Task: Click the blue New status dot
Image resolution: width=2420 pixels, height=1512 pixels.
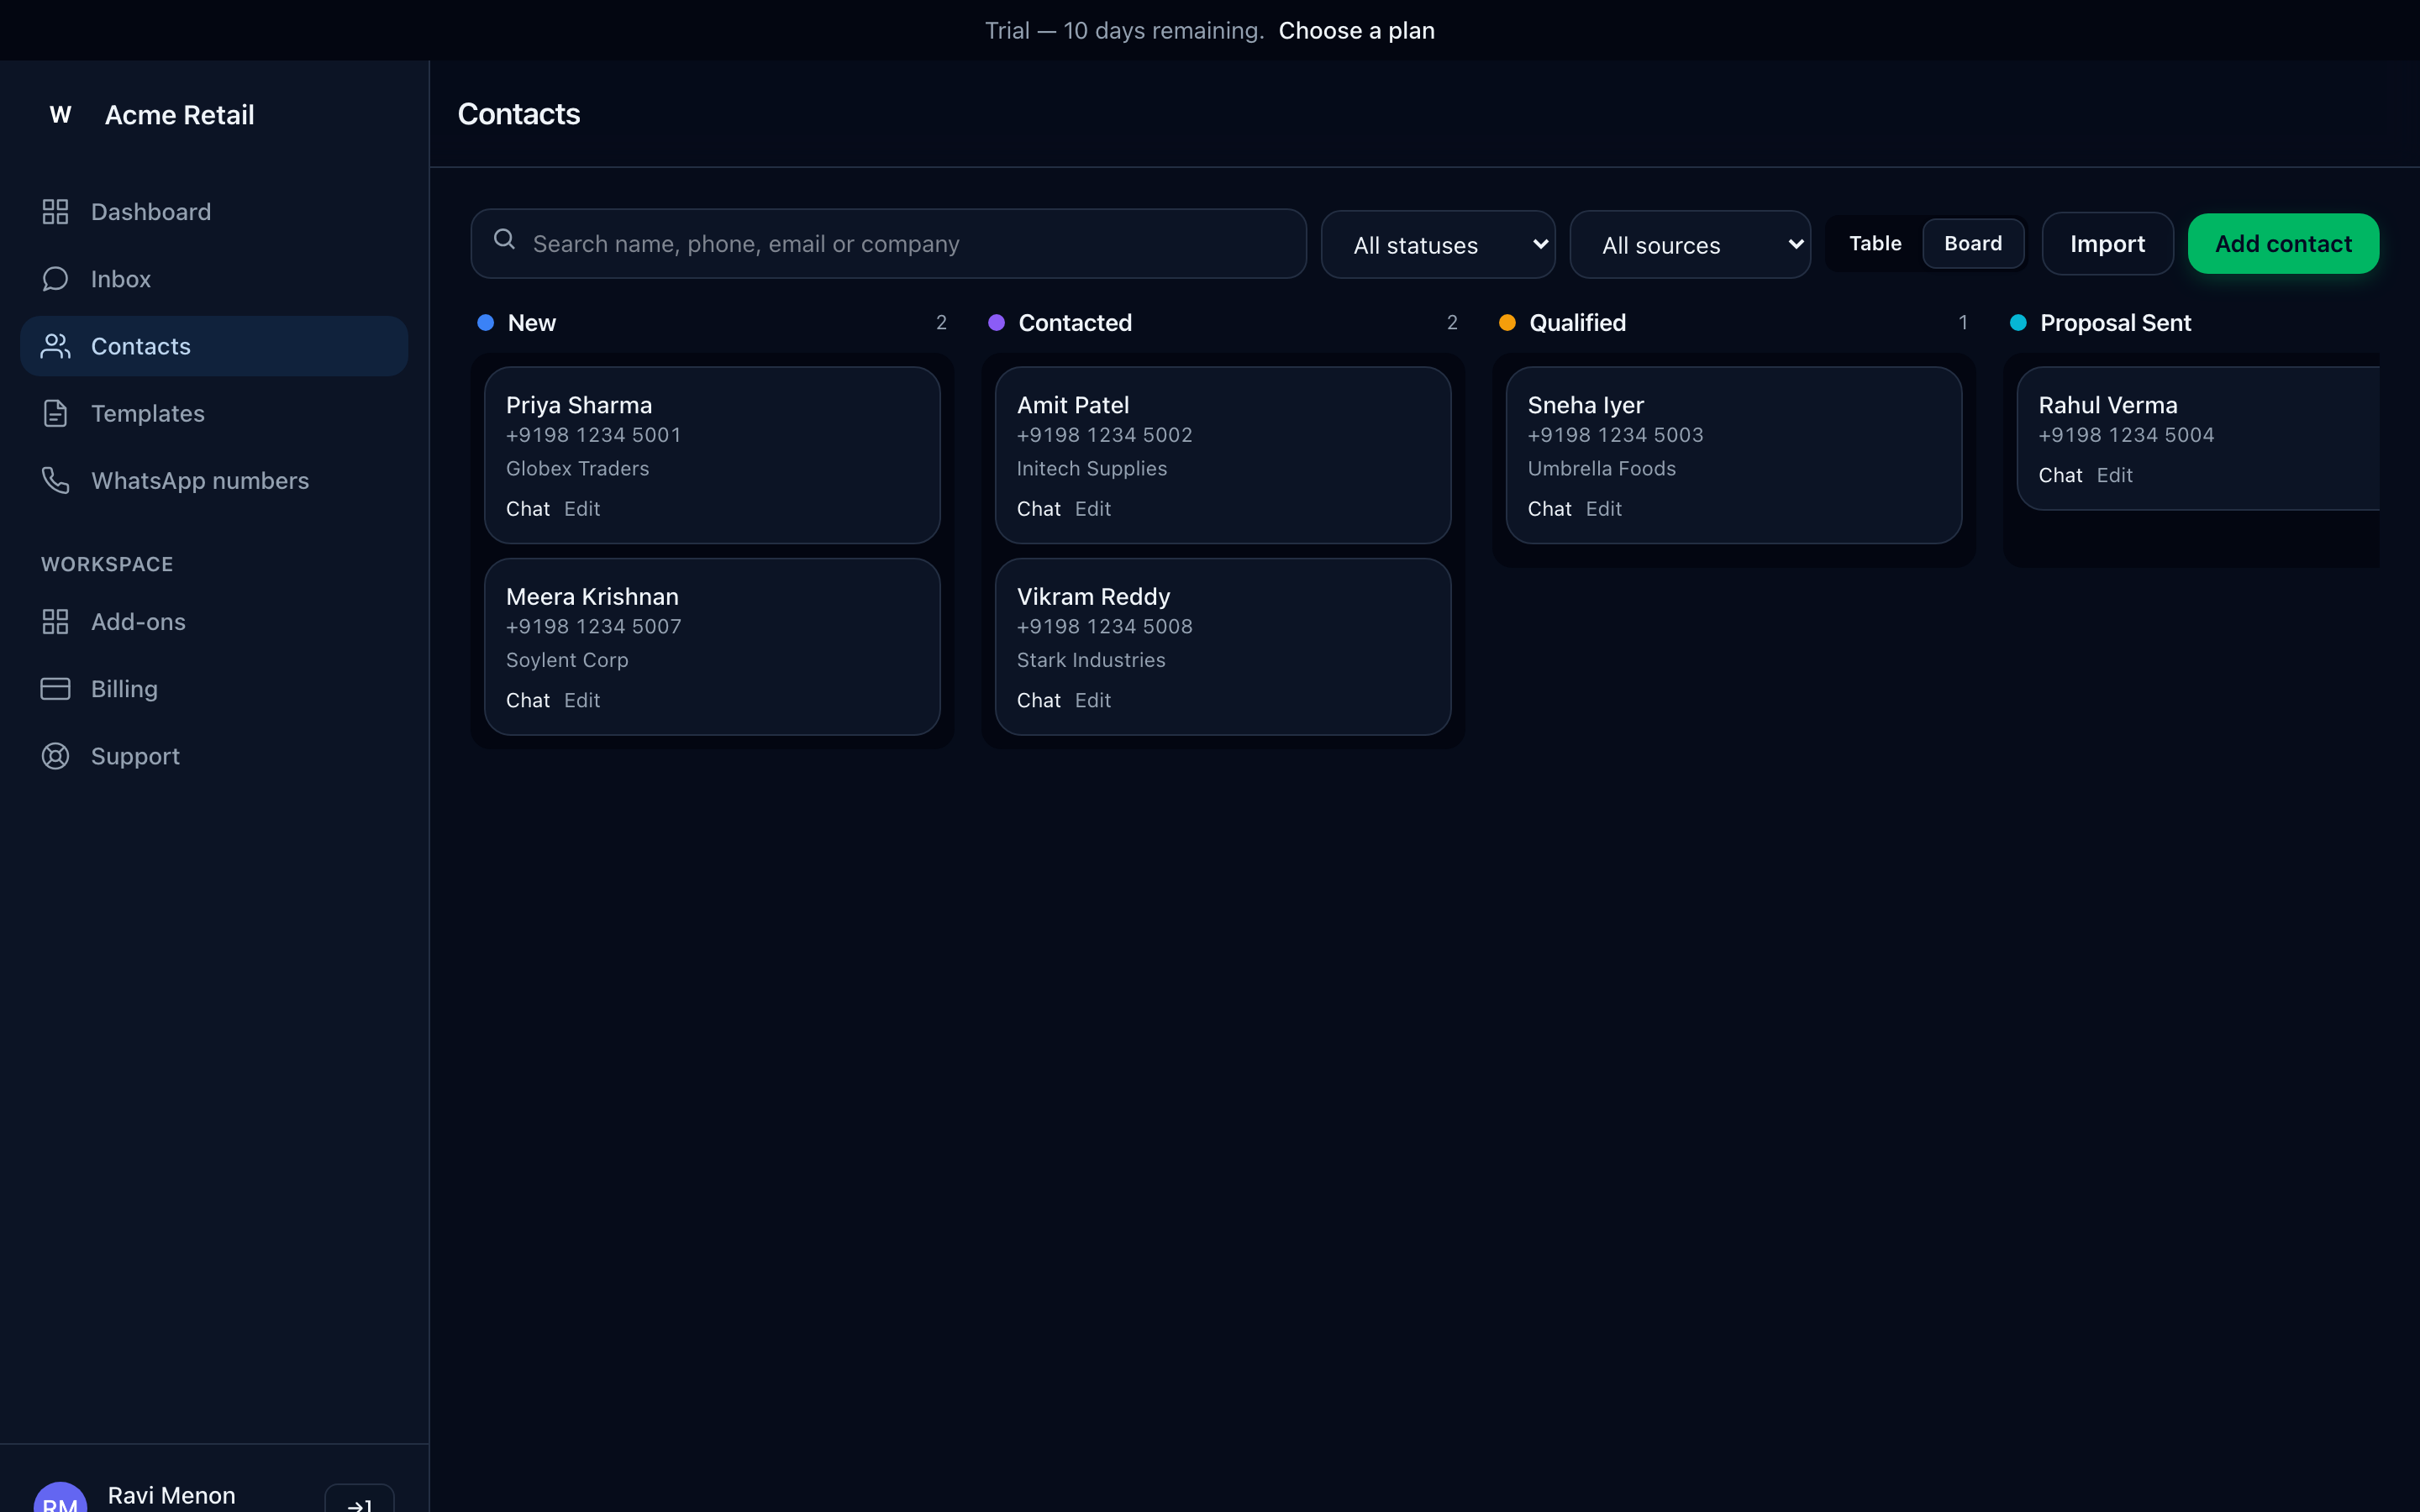Action: 486,322
